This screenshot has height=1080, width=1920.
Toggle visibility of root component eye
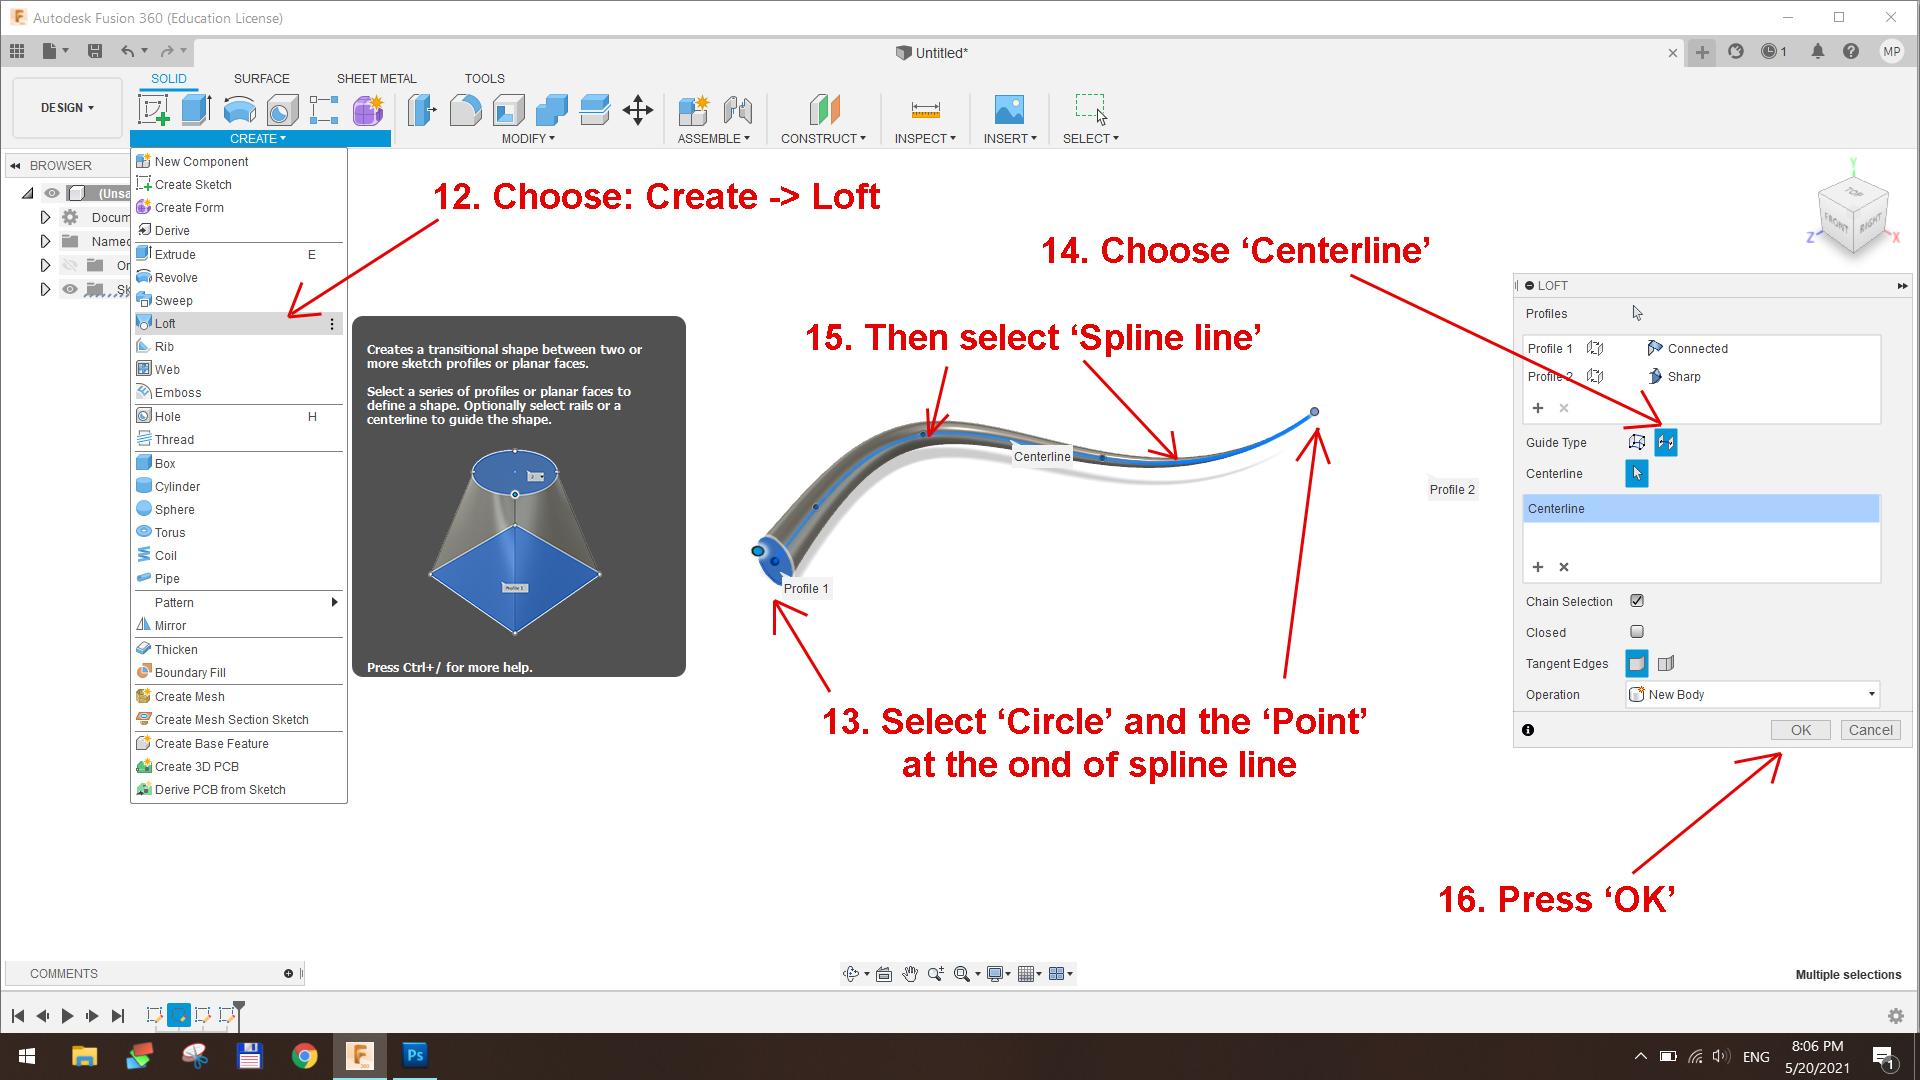[52, 193]
